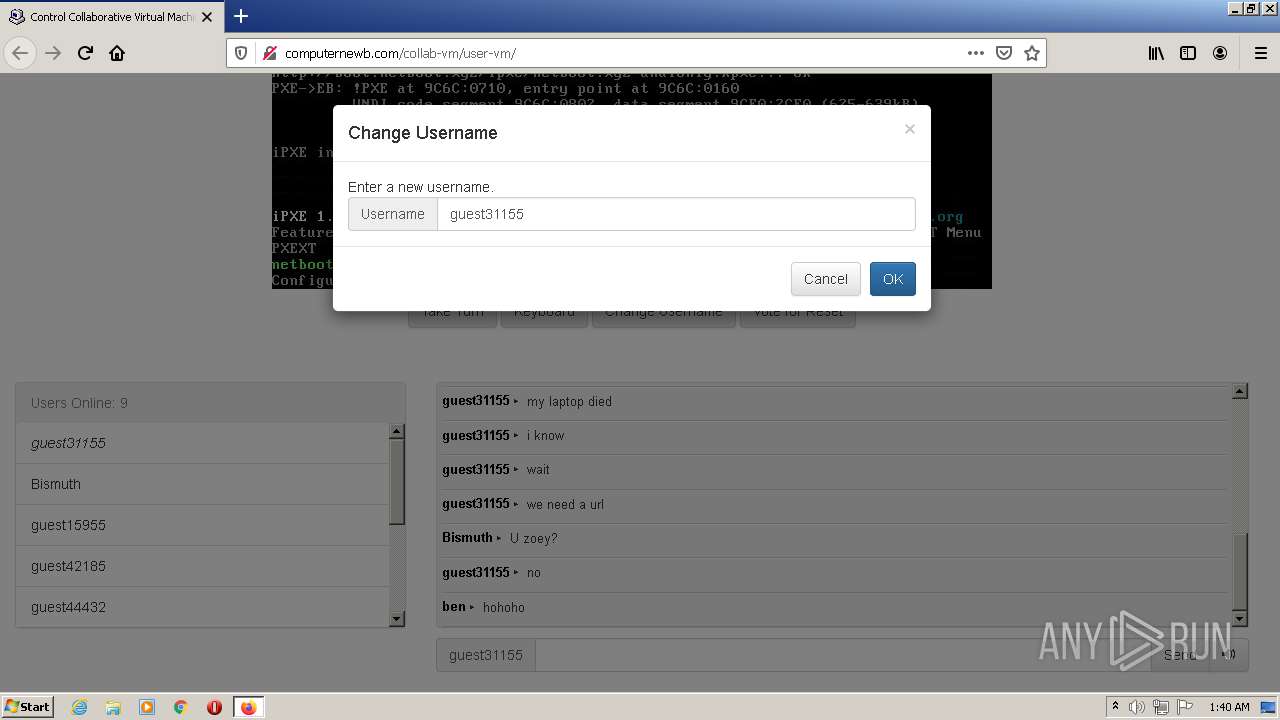Click the browser Back arrow
This screenshot has width=1280, height=720.
[x=20, y=53]
